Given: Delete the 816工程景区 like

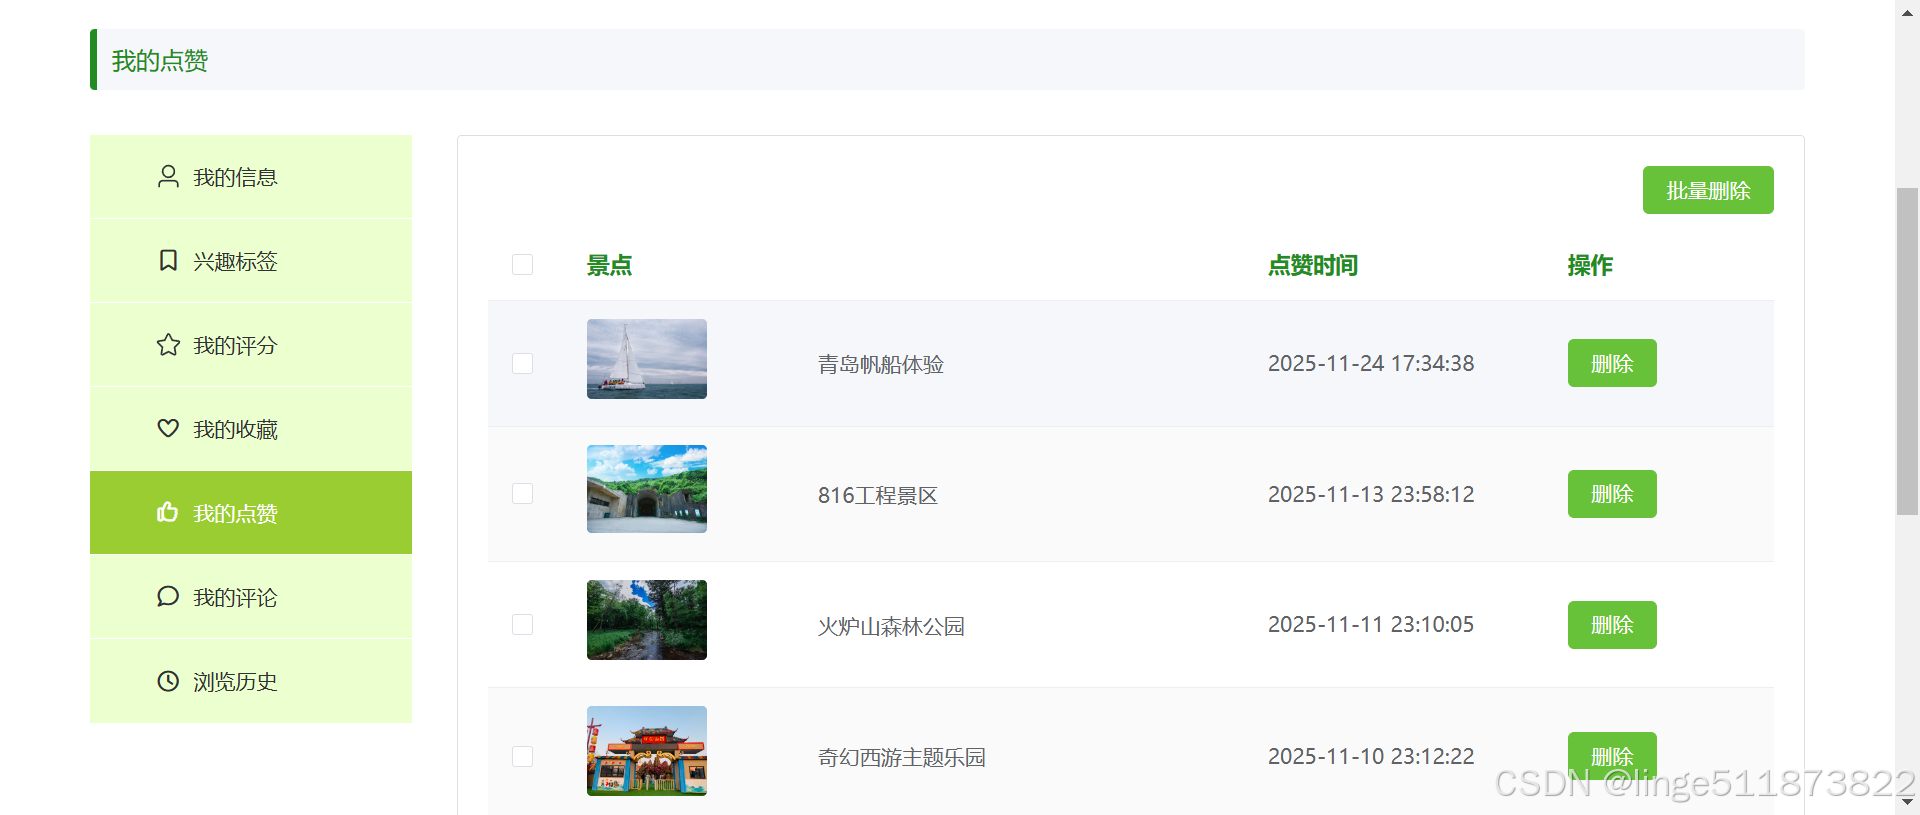Looking at the screenshot, I should (1612, 494).
